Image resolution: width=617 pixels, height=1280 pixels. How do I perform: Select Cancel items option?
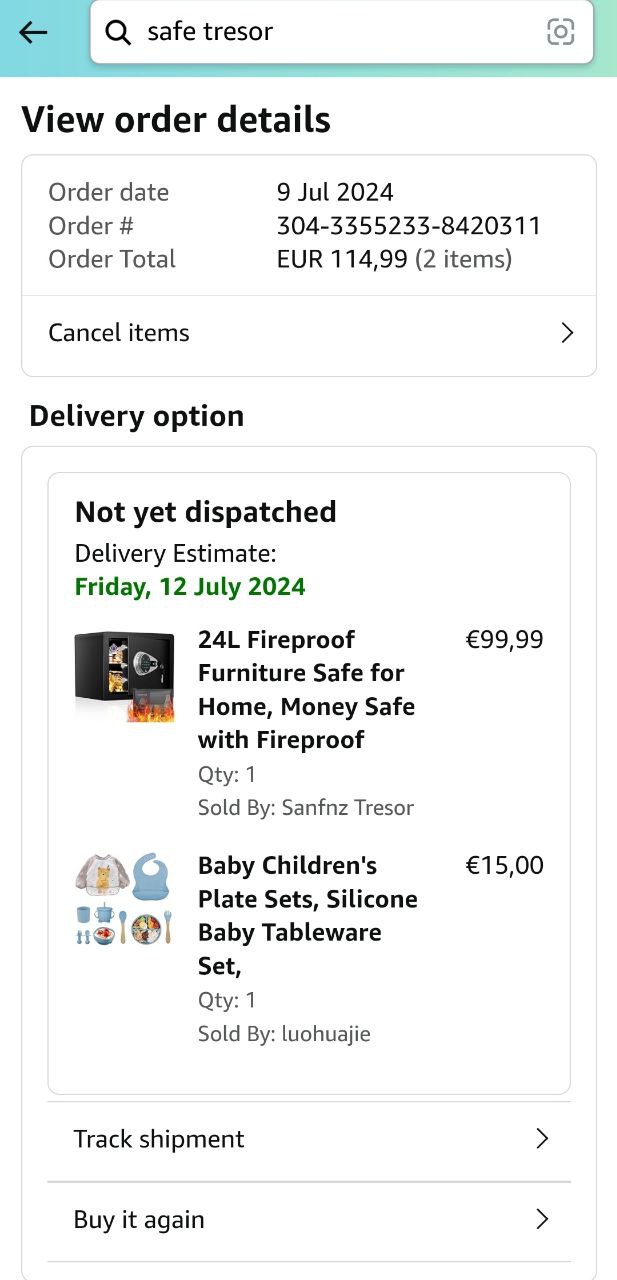pyautogui.click(x=119, y=333)
